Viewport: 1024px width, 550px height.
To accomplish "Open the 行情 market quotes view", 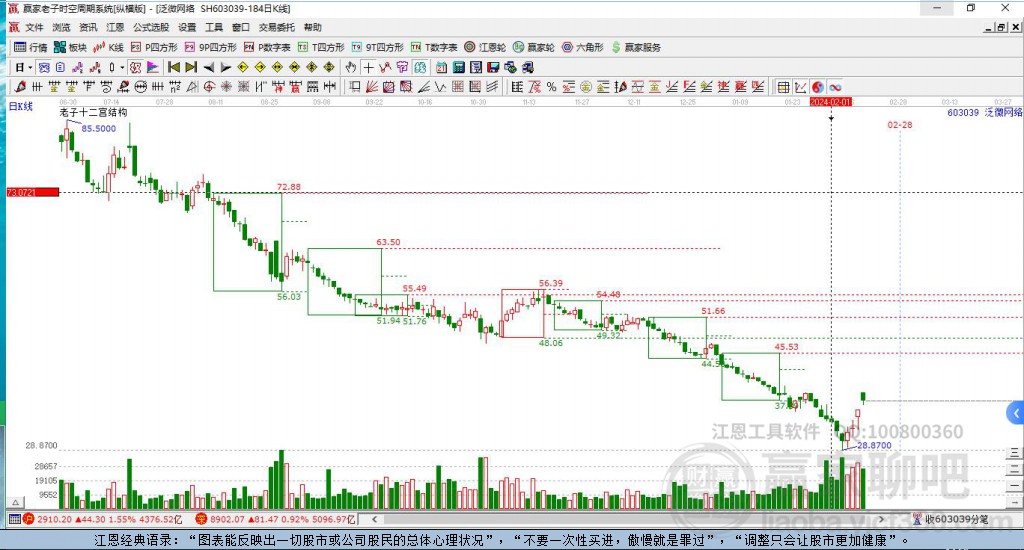I will pos(31,47).
